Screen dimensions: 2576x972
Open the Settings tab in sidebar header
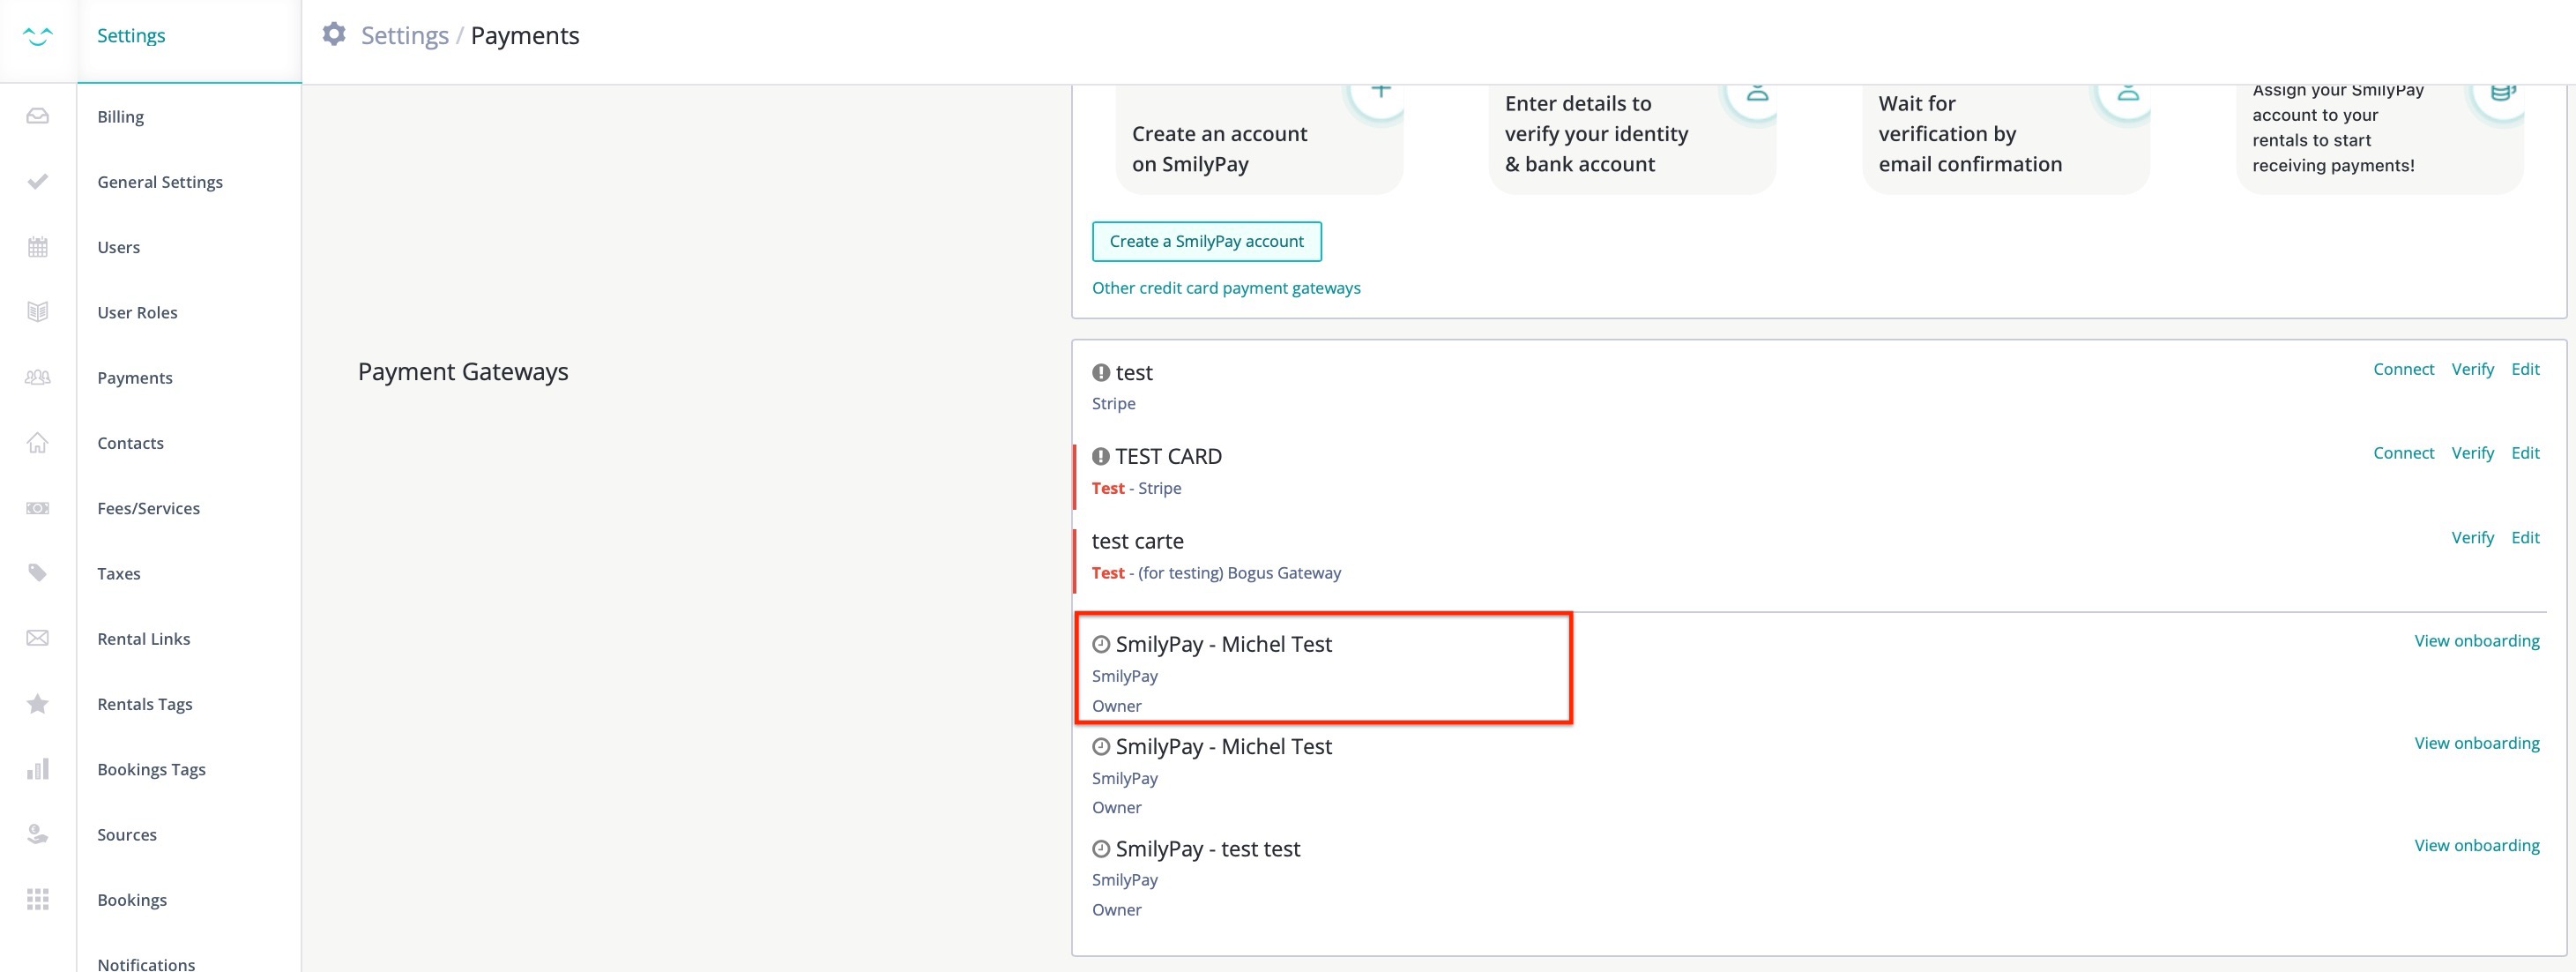tap(131, 36)
